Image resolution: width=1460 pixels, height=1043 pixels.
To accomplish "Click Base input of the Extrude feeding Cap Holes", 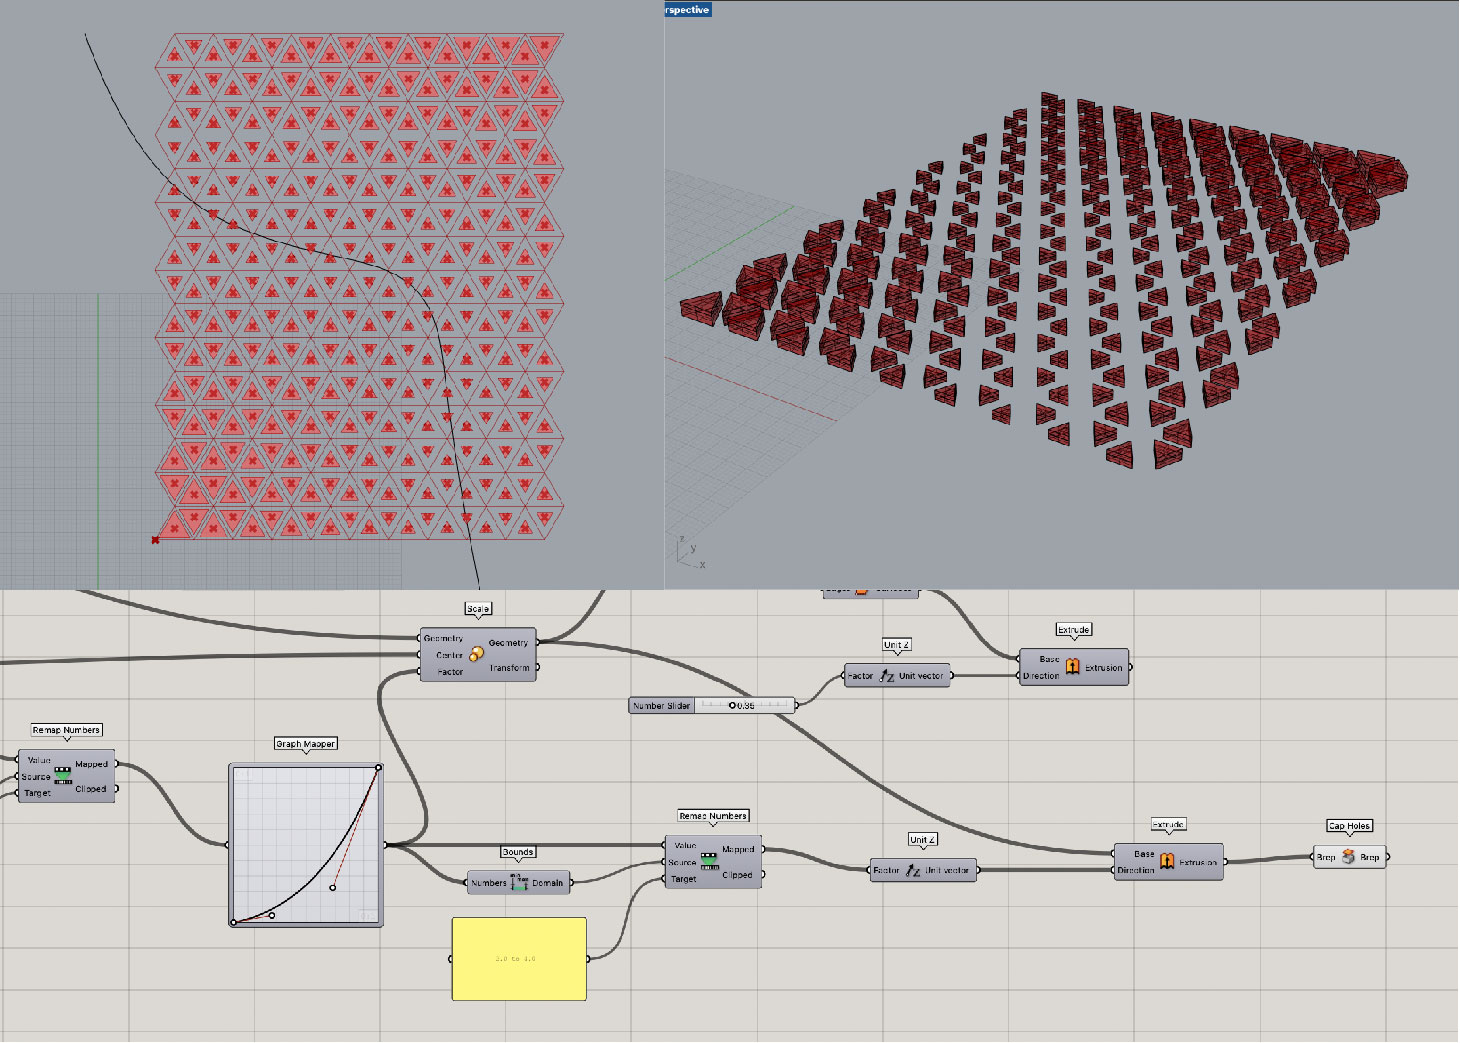I will click(x=1144, y=854).
